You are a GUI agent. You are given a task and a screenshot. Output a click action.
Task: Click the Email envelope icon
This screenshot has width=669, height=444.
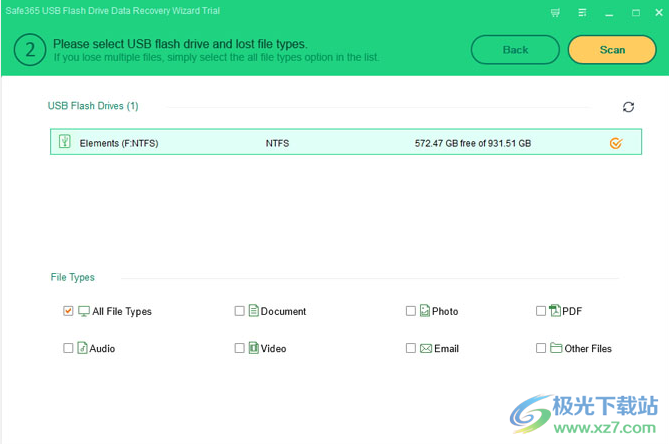pyautogui.click(x=426, y=348)
